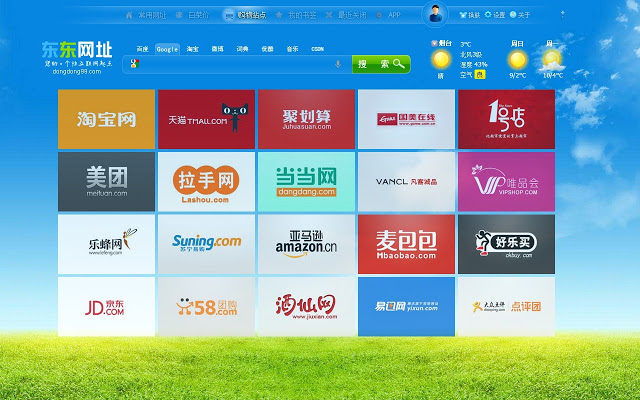Focus the Google search input field
This screenshot has width=640, height=400.
(x=237, y=64)
